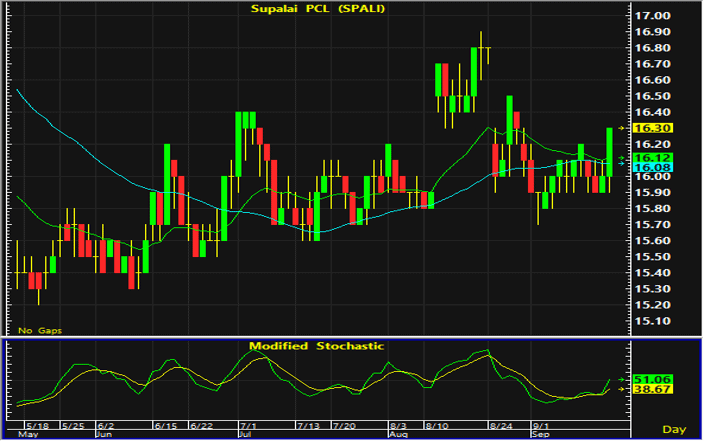Click the Aug month label
This screenshot has width=704, height=441.
(x=398, y=434)
